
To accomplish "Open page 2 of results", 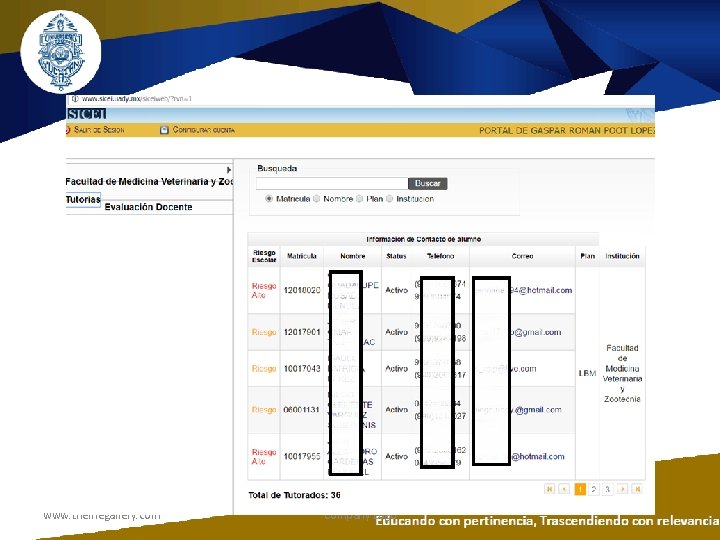I will point(594,489).
